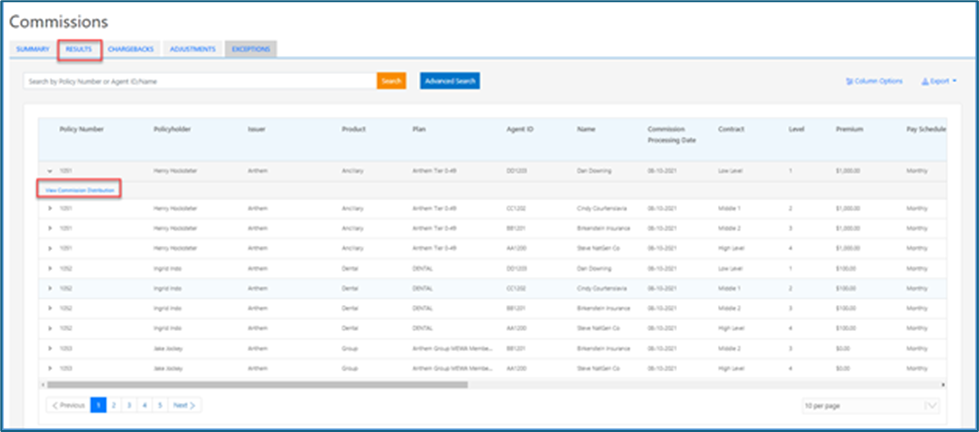Select the Results tab

(79, 49)
